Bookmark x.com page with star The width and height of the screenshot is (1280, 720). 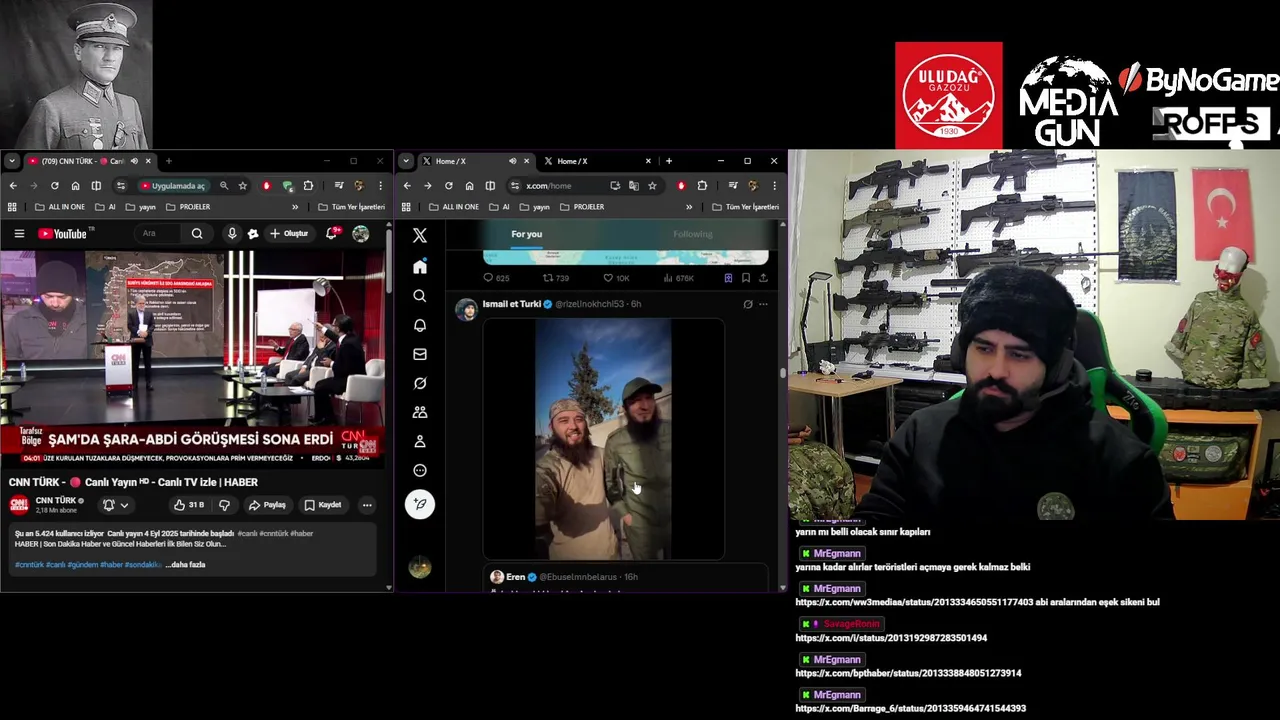point(652,186)
